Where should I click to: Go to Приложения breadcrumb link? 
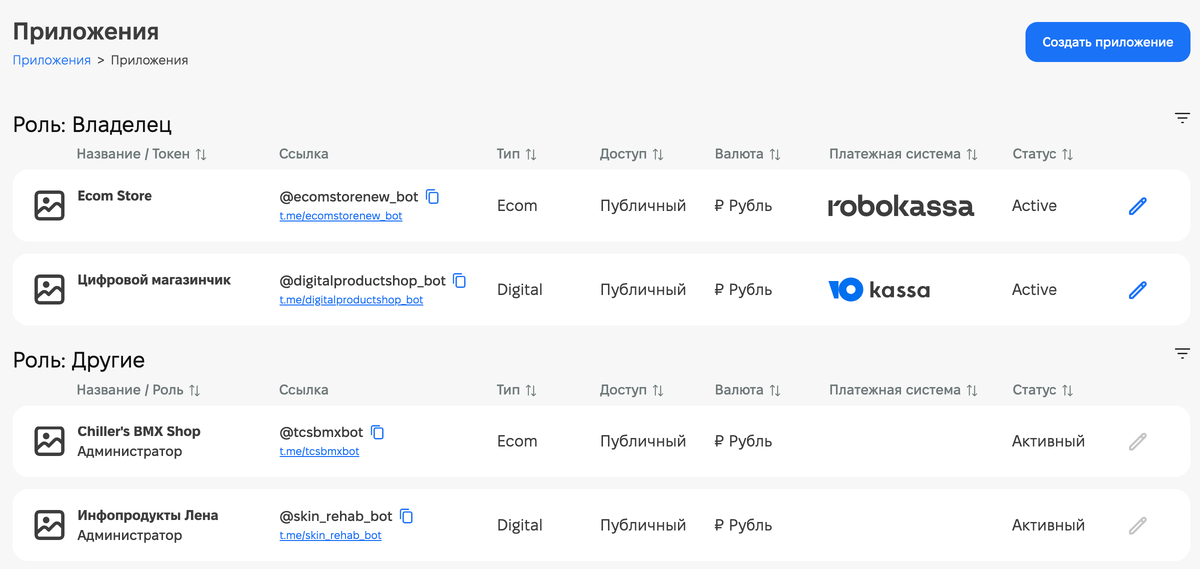[51, 60]
